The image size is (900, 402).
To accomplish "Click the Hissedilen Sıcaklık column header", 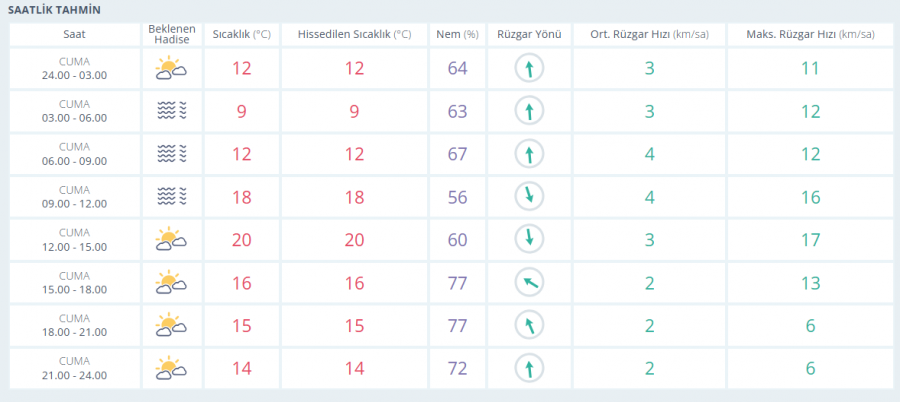I will (354, 34).
